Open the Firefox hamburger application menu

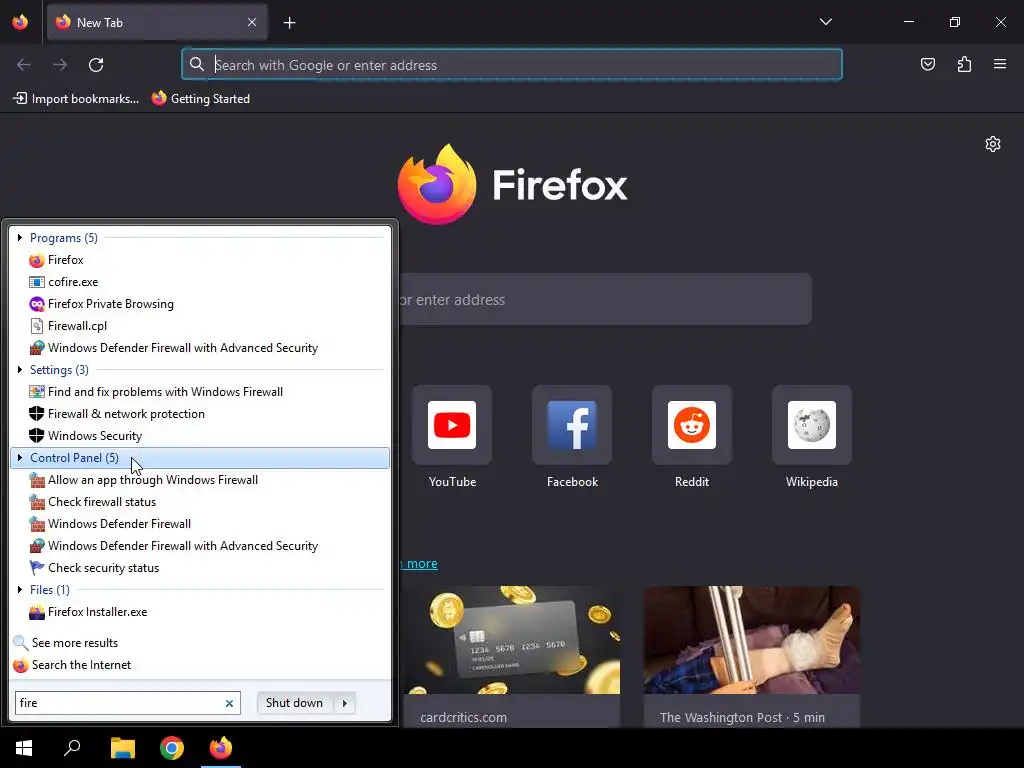tap(1000, 64)
